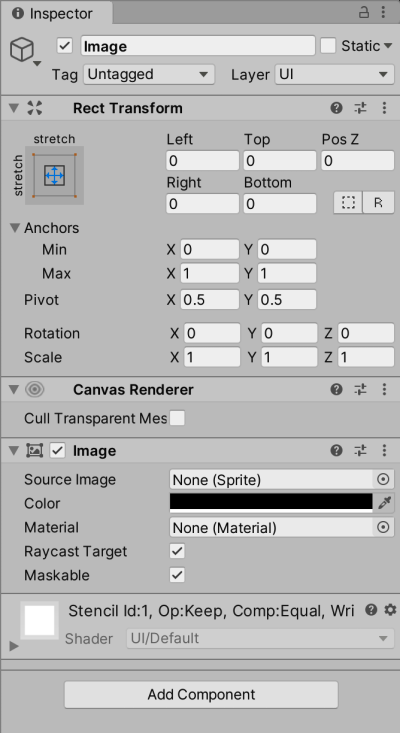Enable the Static checkbox
The image size is (400, 733).
point(328,46)
